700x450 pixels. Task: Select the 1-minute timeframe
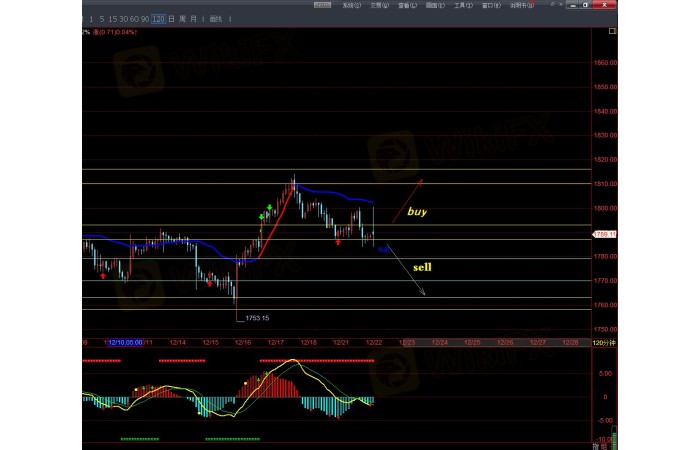point(92,19)
